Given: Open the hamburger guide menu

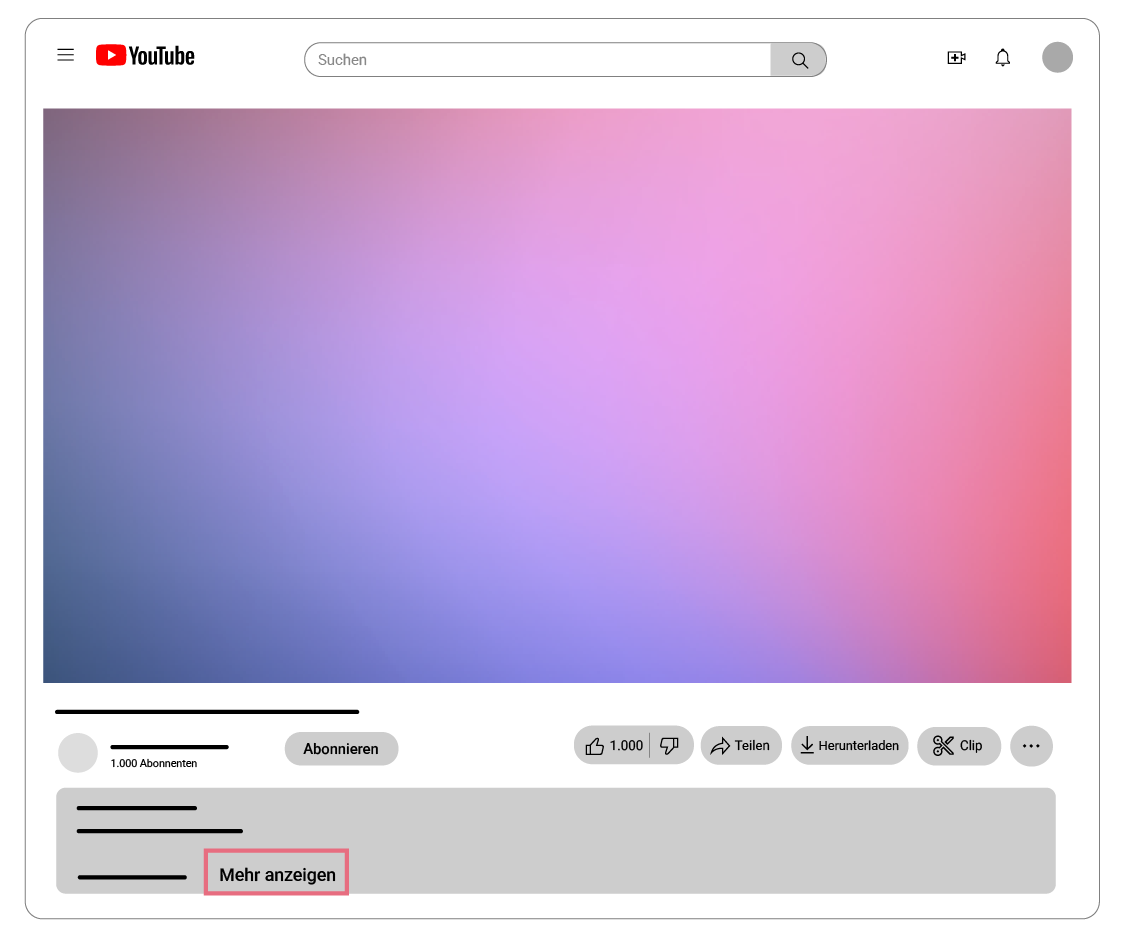Looking at the screenshot, I should [x=66, y=55].
